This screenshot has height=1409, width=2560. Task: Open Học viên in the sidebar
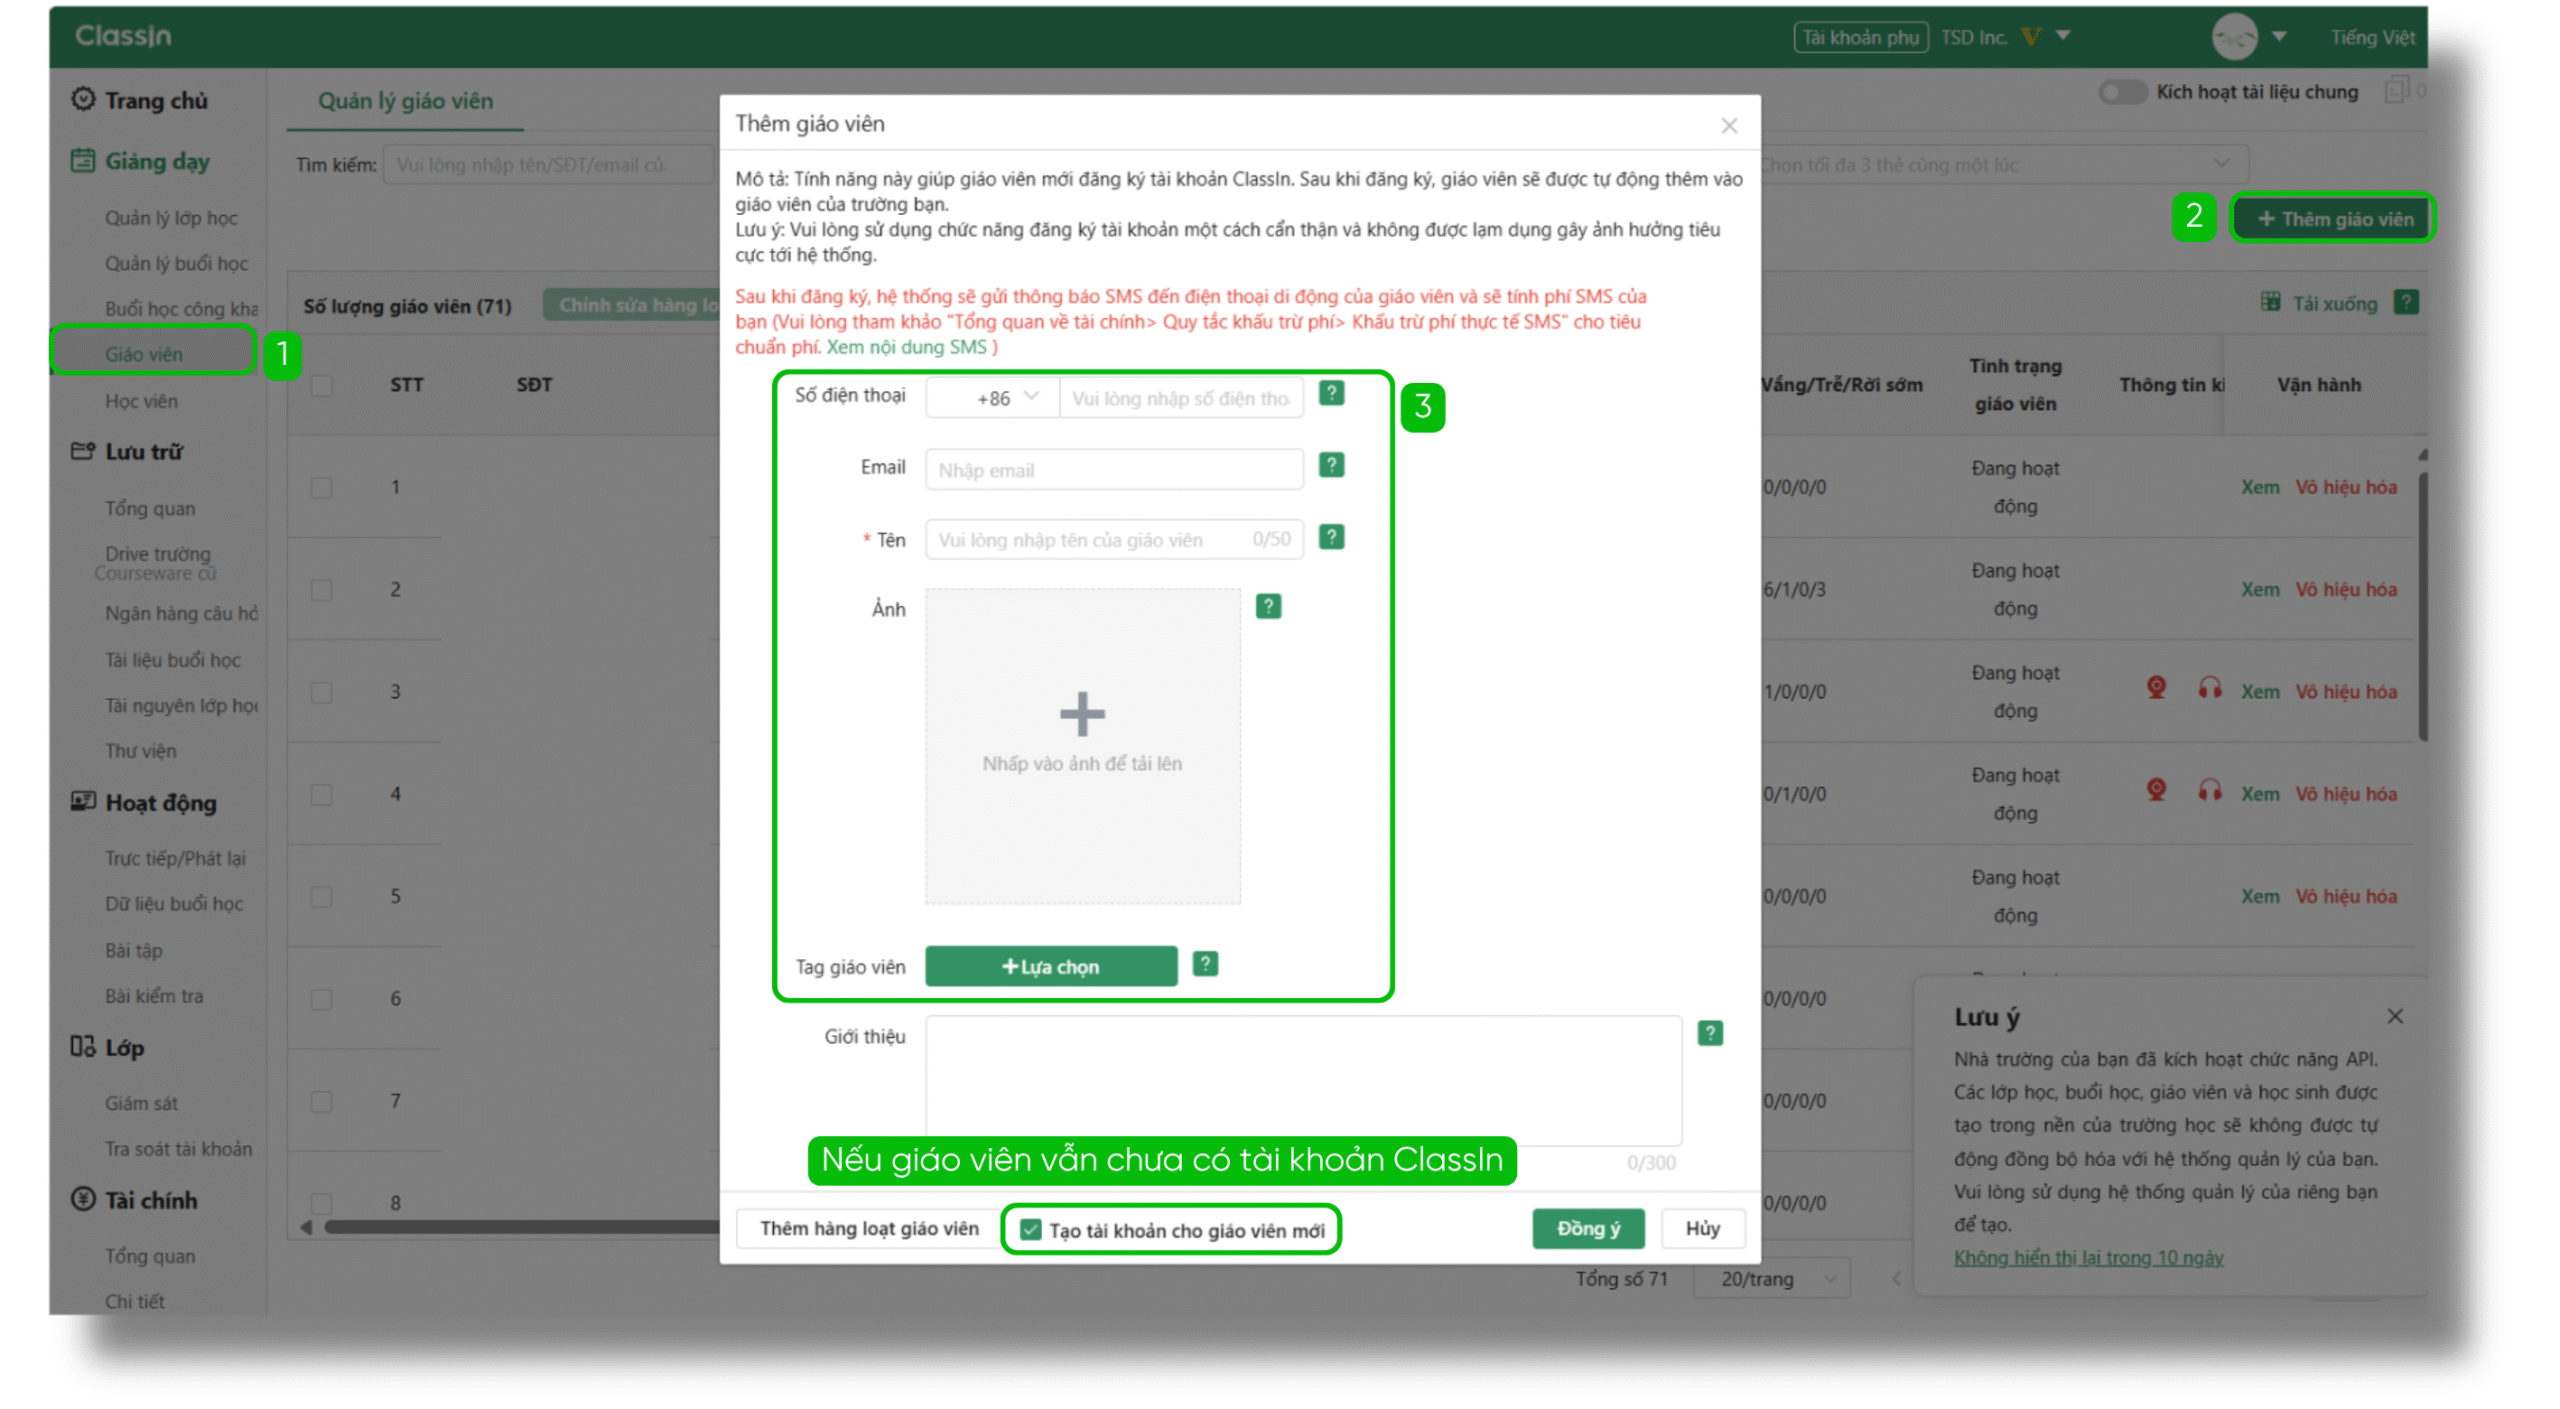click(141, 401)
